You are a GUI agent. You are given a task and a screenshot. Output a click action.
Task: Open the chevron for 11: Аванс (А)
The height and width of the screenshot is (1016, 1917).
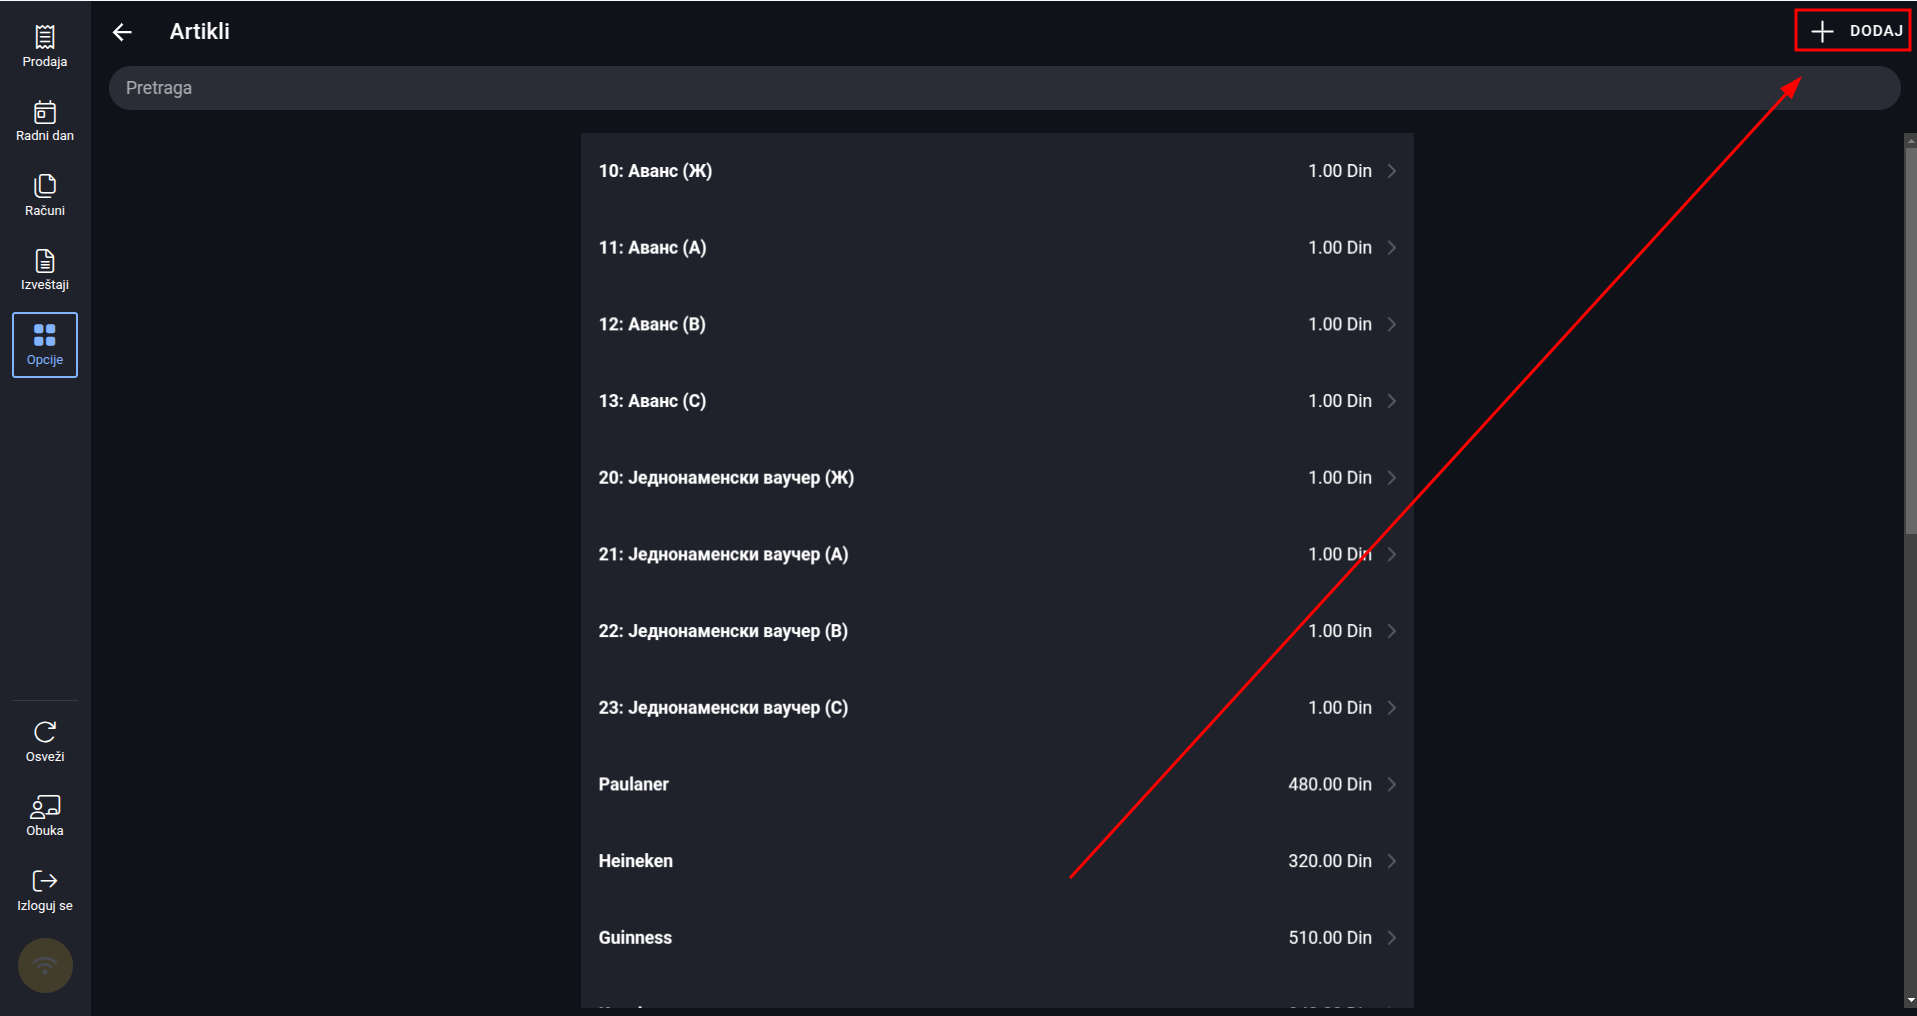click(1391, 248)
